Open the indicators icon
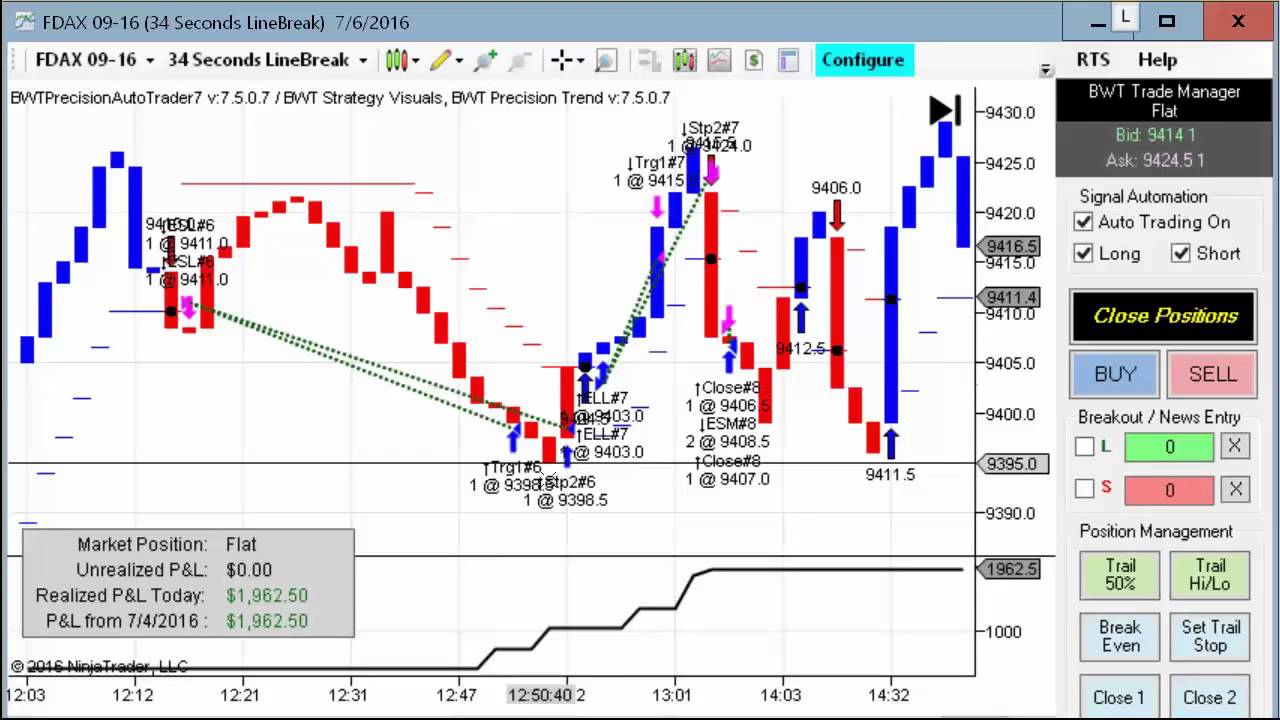 pyautogui.click(x=684, y=60)
